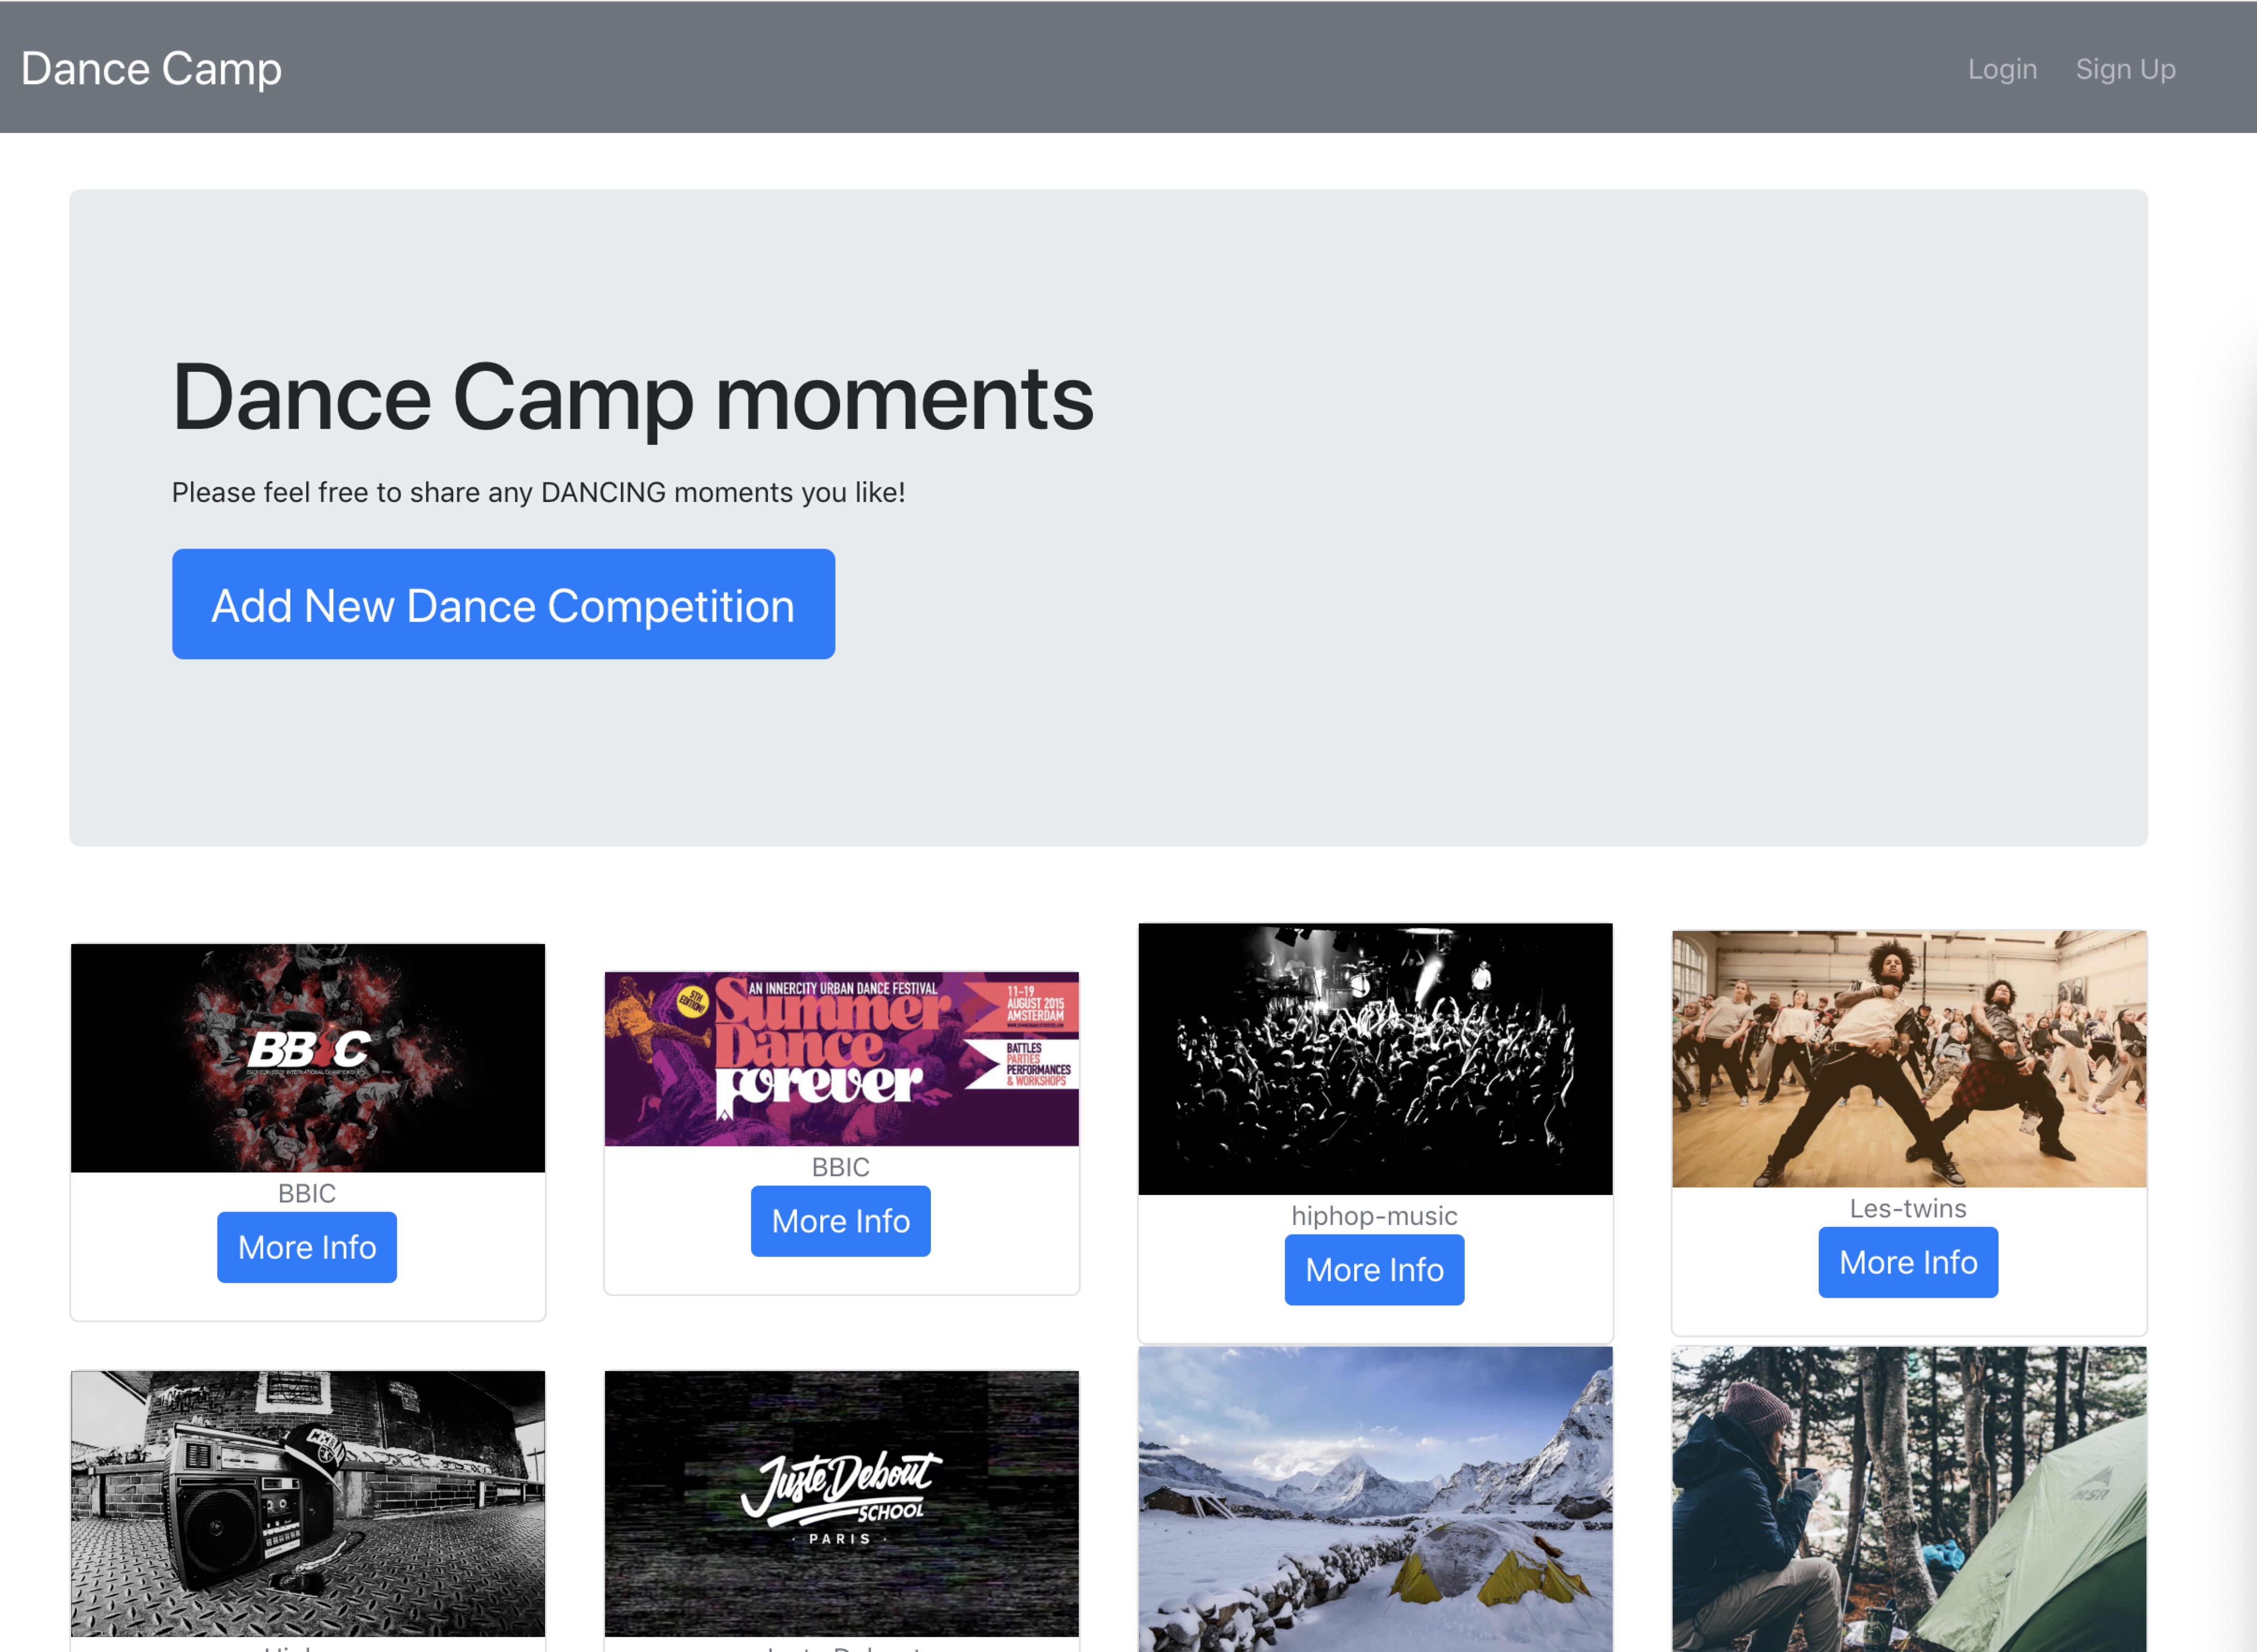Click the forest camping photo thumbnail
This screenshot has width=2257, height=1652.
coord(1907,1500)
